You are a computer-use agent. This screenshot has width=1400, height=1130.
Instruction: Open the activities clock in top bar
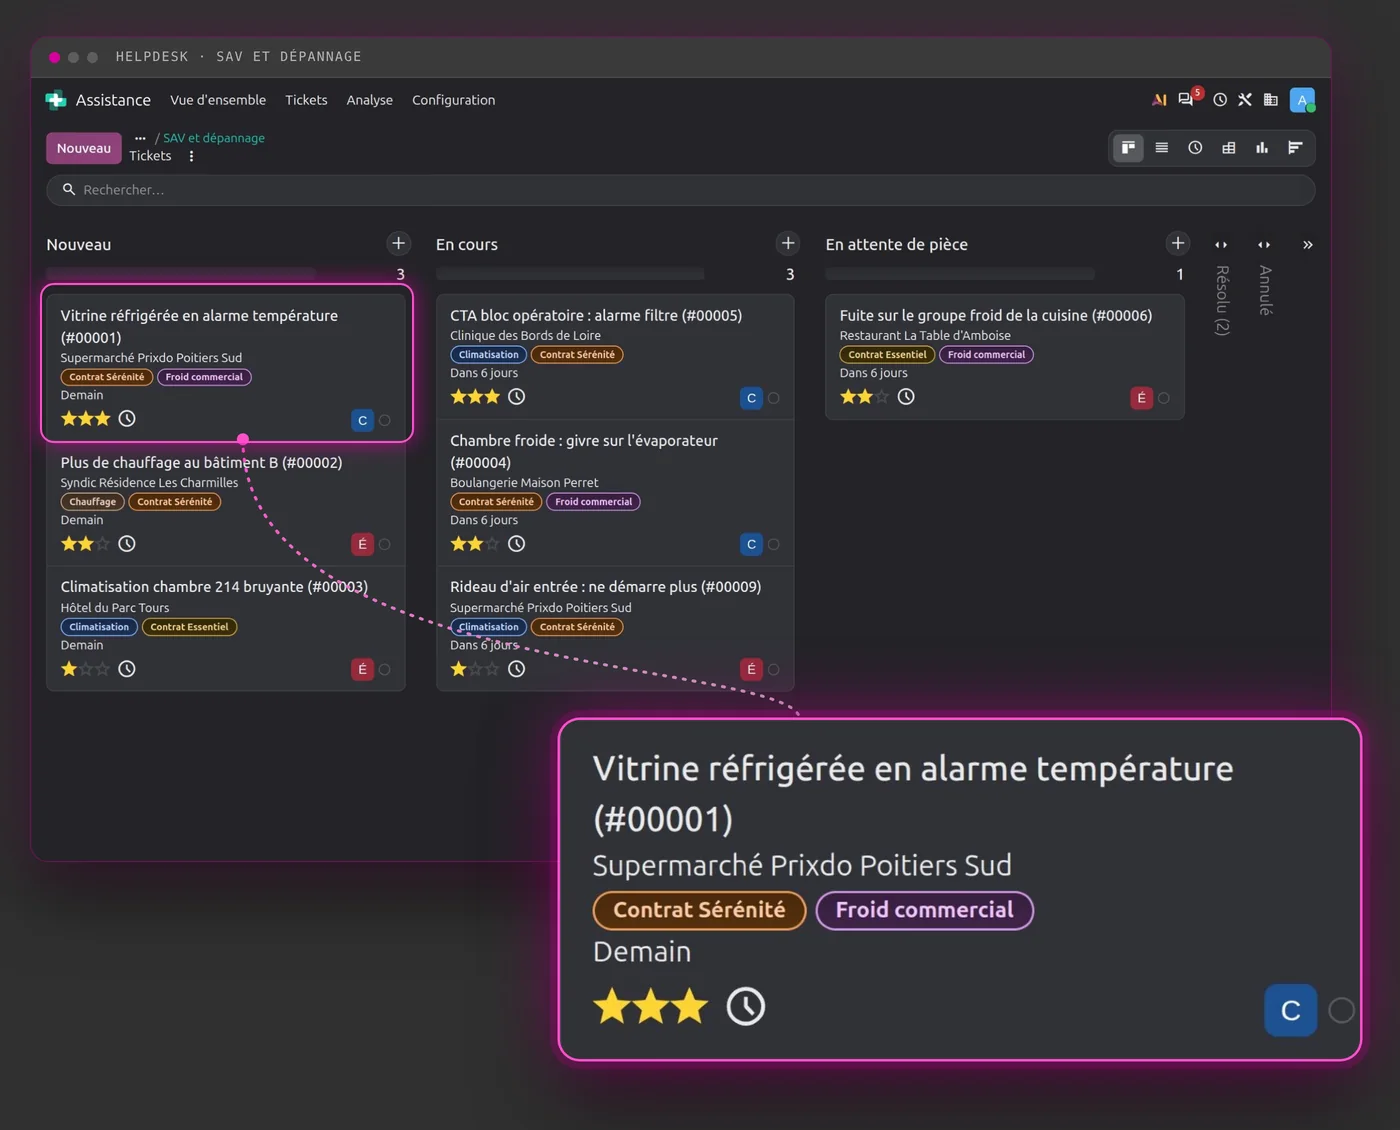[1220, 100]
